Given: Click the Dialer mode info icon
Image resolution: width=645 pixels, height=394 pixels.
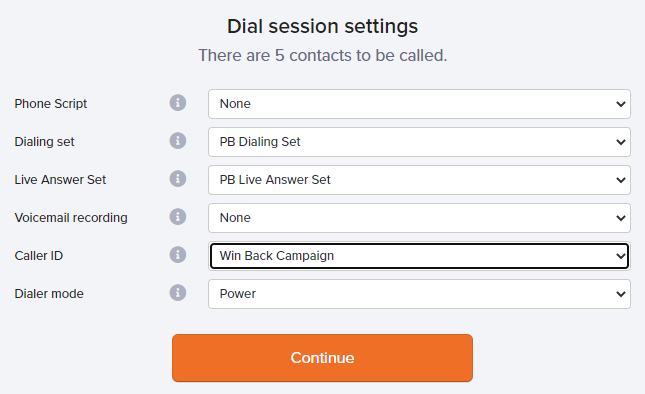Looking at the screenshot, I should [x=178, y=293].
